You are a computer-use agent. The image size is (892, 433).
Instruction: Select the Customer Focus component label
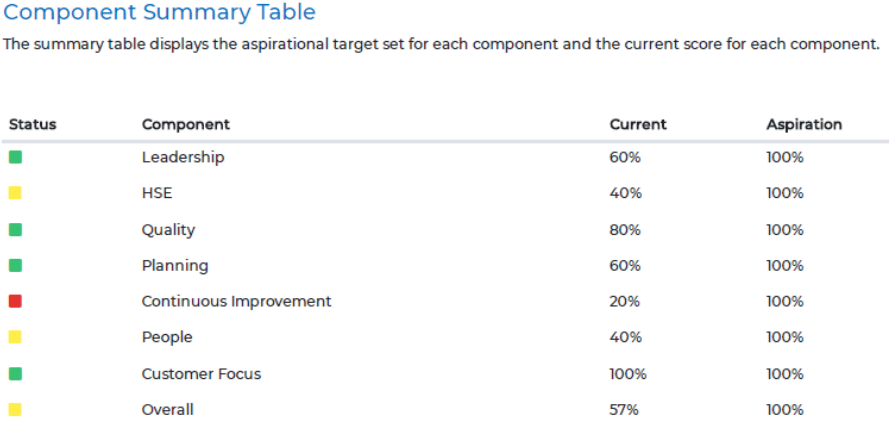tap(201, 374)
